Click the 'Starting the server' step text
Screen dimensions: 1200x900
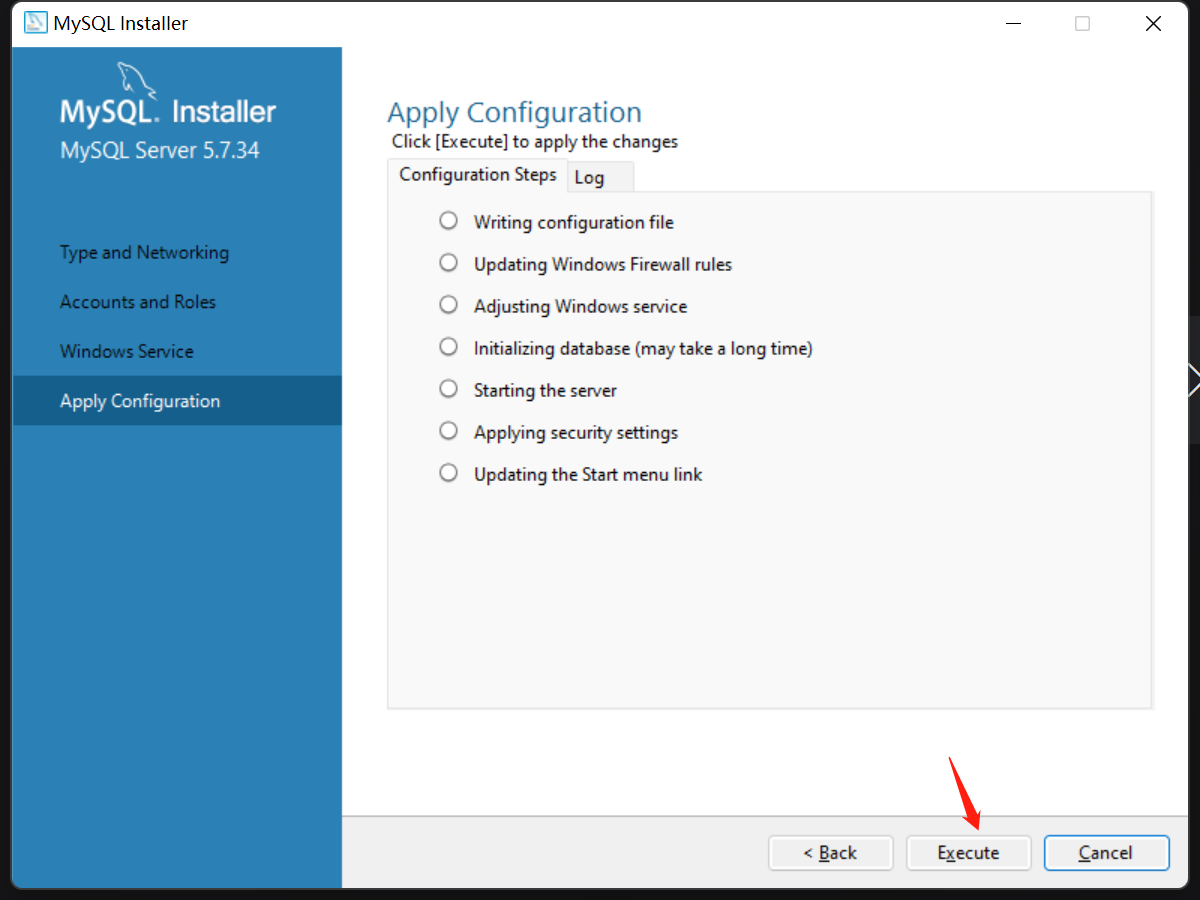pos(546,391)
